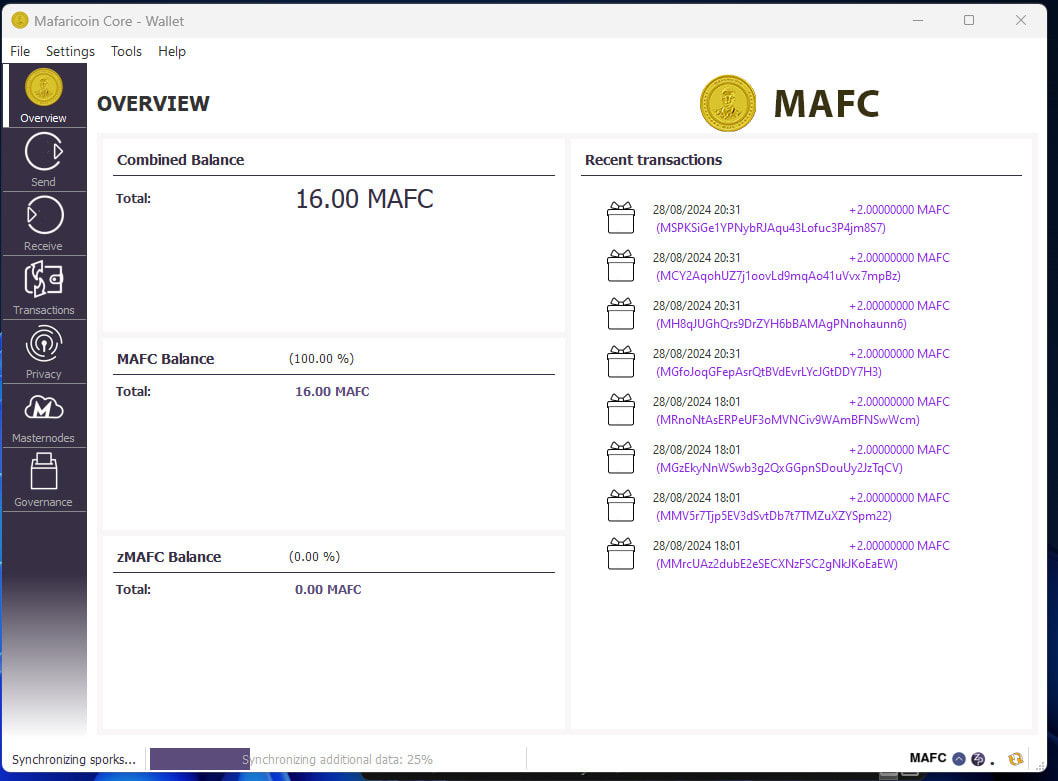Select the Overview tab in the sidebar
Image resolution: width=1058 pixels, height=781 pixels.
(x=43, y=95)
